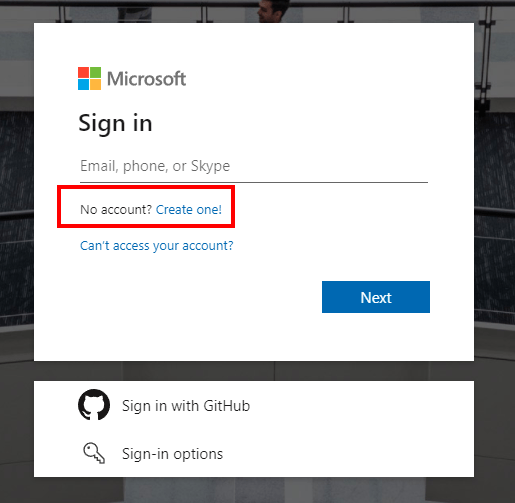Click the person's face in background photo
The image size is (515, 503).
pos(266,12)
